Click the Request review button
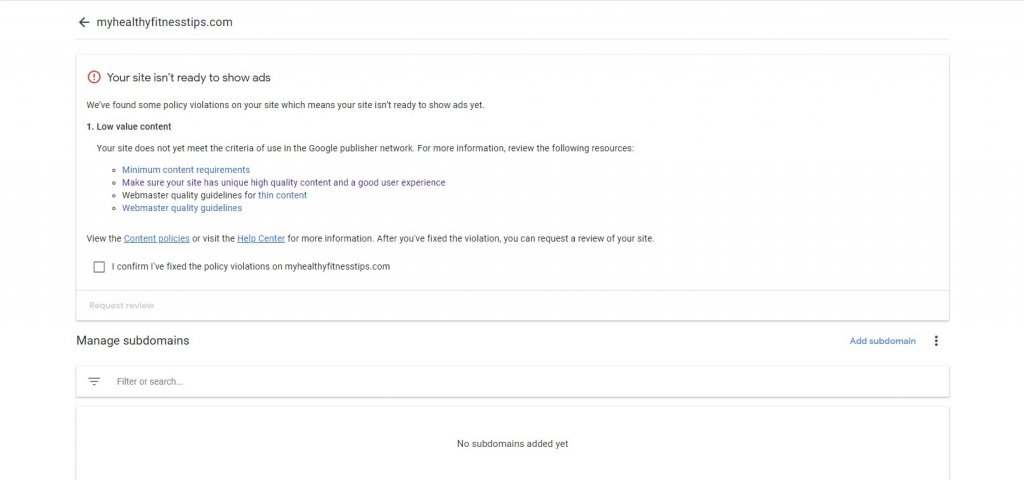This screenshot has width=1024, height=480. [x=122, y=305]
